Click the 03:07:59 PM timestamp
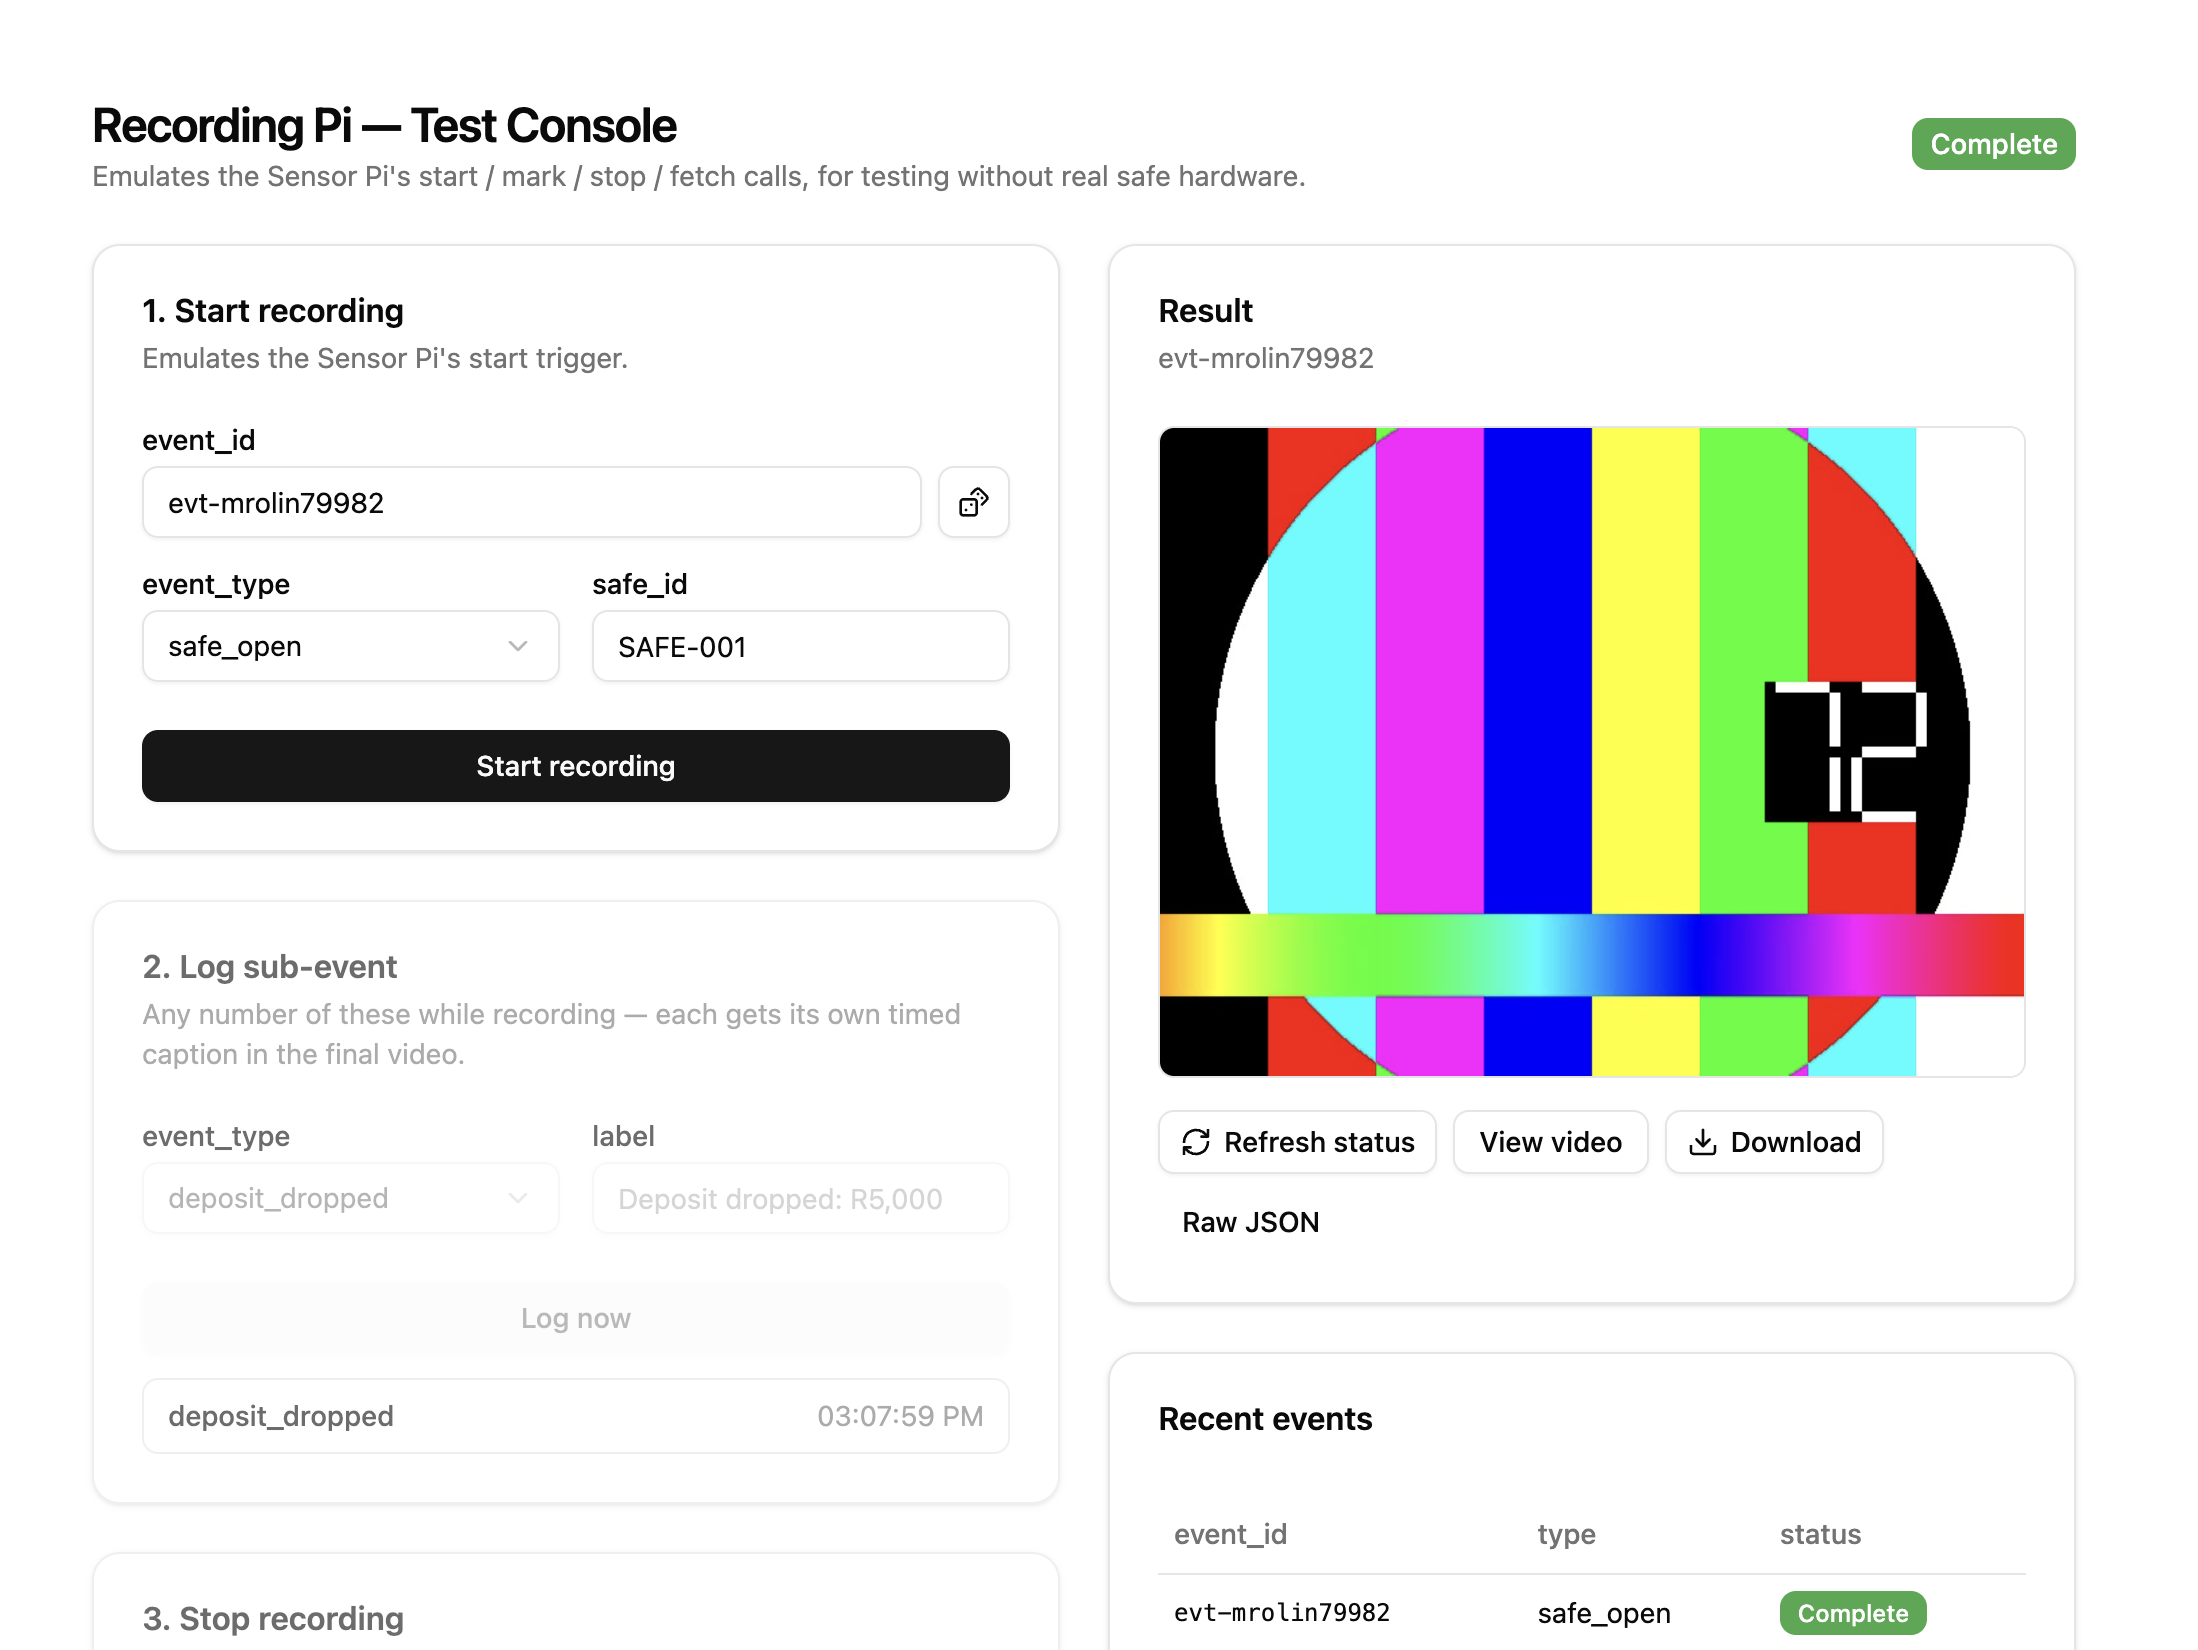The image size is (2198, 1650). click(900, 1416)
